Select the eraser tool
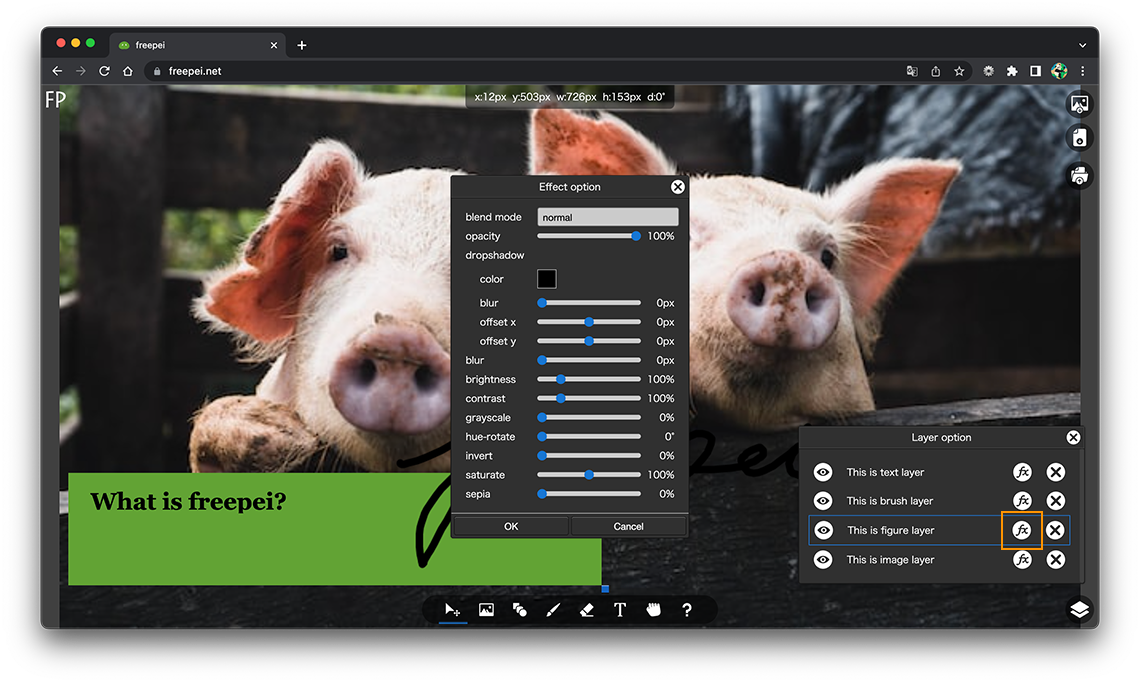The width and height of the screenshot is (1140, 683). (x=587, y=610)
